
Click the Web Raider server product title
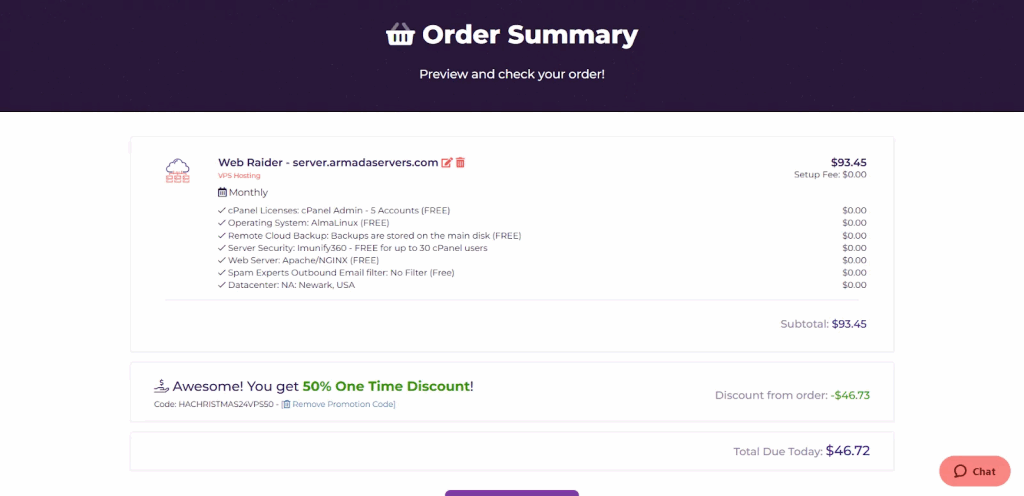pyautogui.click(x=328, y=162)
